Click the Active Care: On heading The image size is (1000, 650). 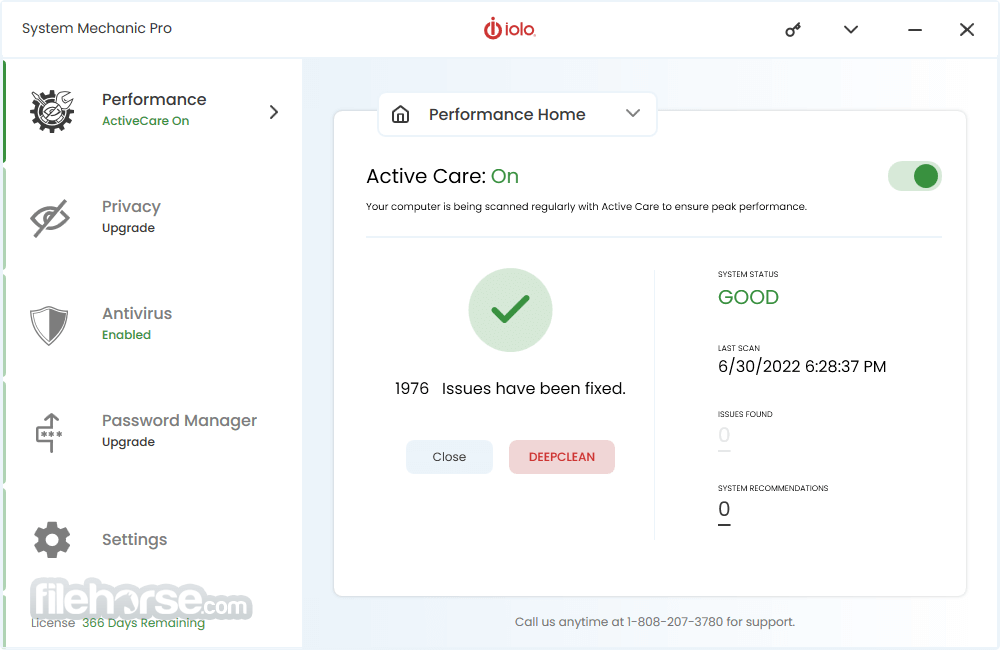443,176
